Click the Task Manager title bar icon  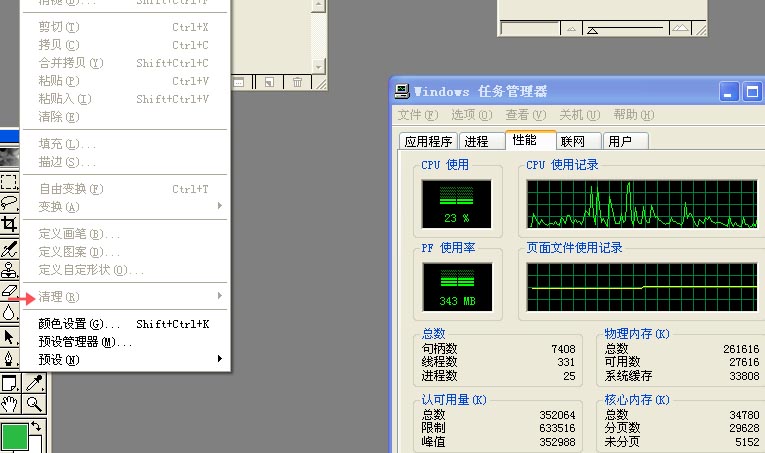[x=402, y=91]
